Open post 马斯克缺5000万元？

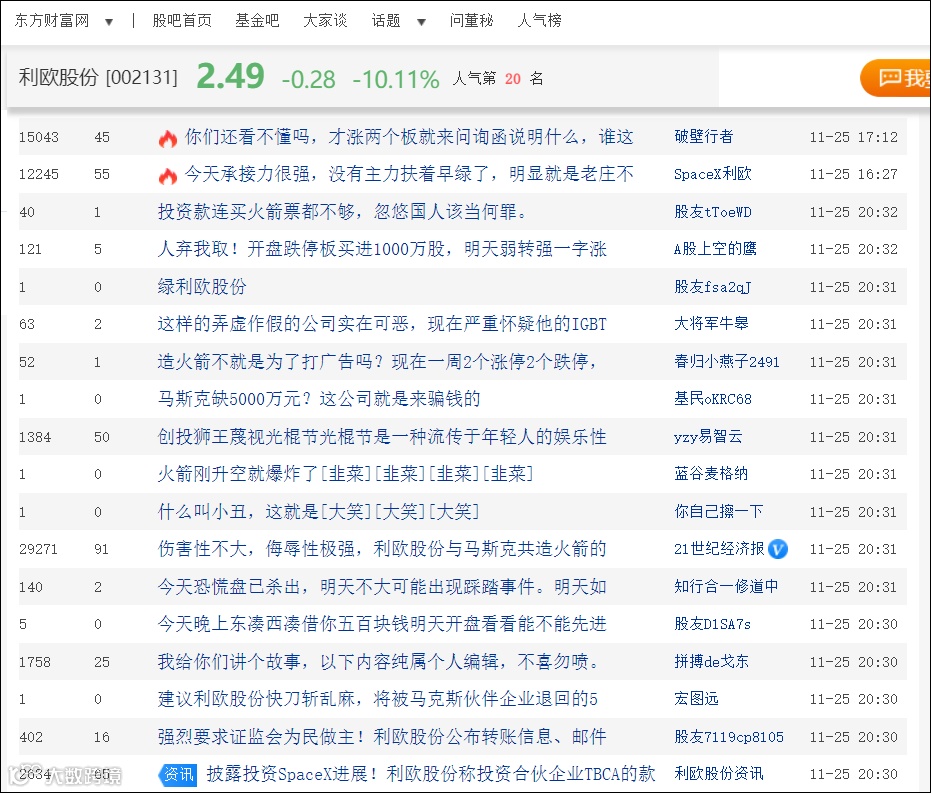pyautogui.click(x=319, y=398)
